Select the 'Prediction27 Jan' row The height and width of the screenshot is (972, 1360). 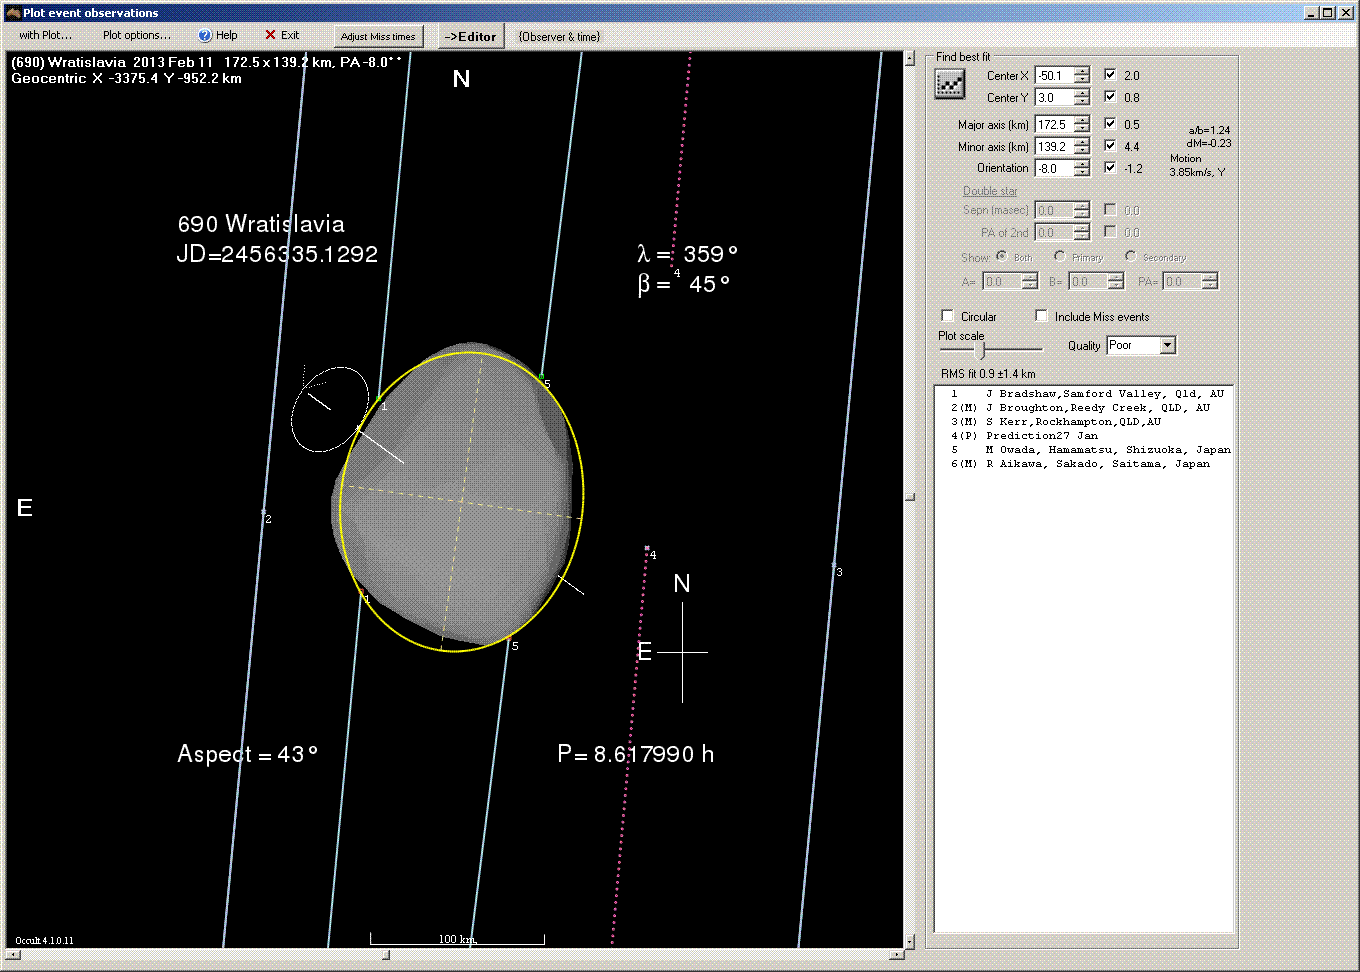click(1084, 436)
